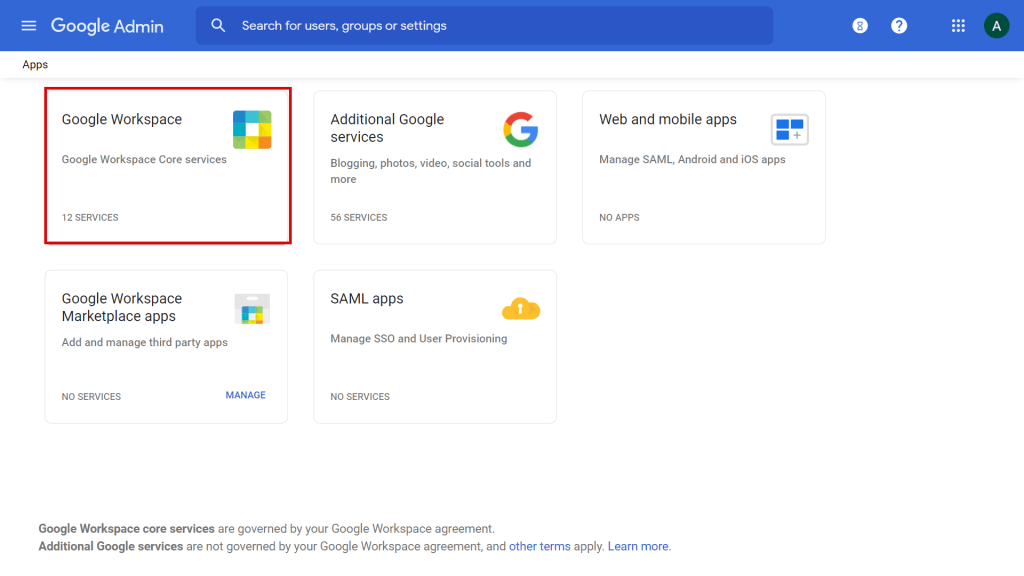The image size is (1024, 576).
Task: Open the Google Workspace card title
Action: [121, 120]
